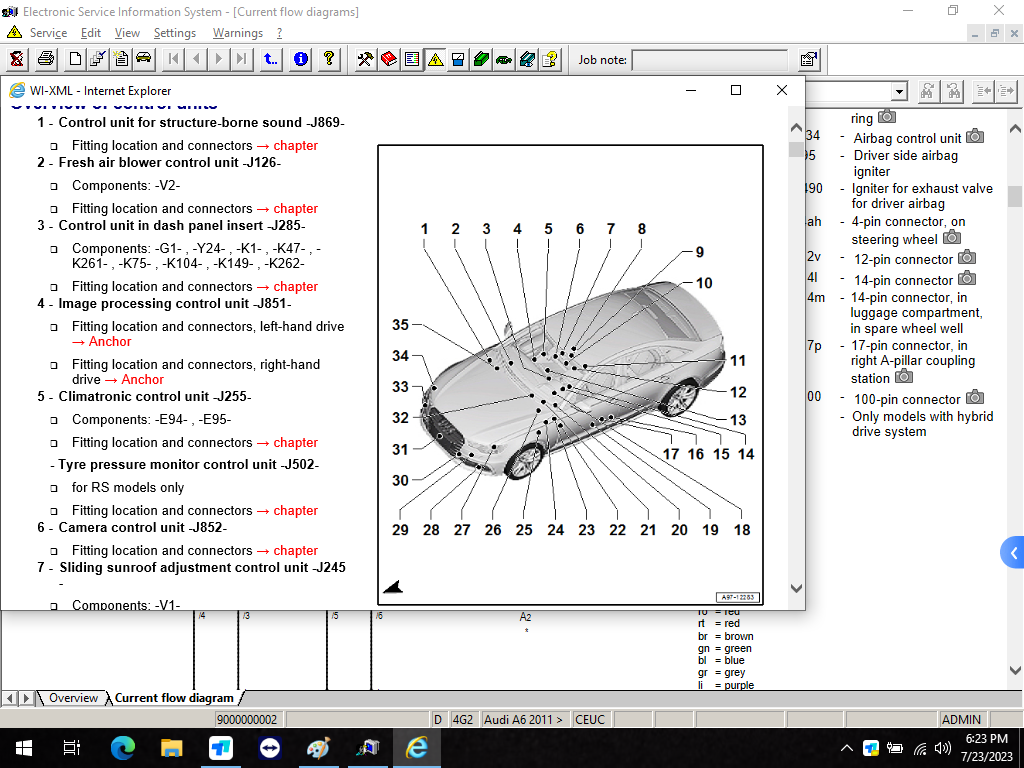Screen dimensions: 1024x768
Task: Switch to the Overview tab
Action: pyautogui.click(x=73, y=698)
